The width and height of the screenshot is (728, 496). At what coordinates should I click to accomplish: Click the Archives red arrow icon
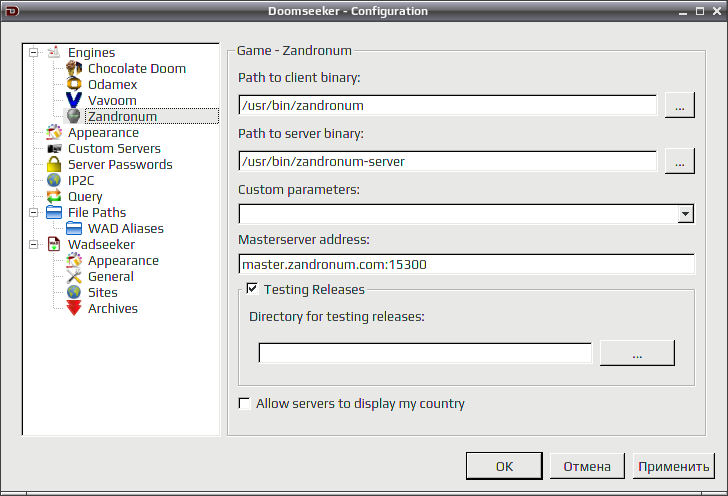tap(74, 308)
